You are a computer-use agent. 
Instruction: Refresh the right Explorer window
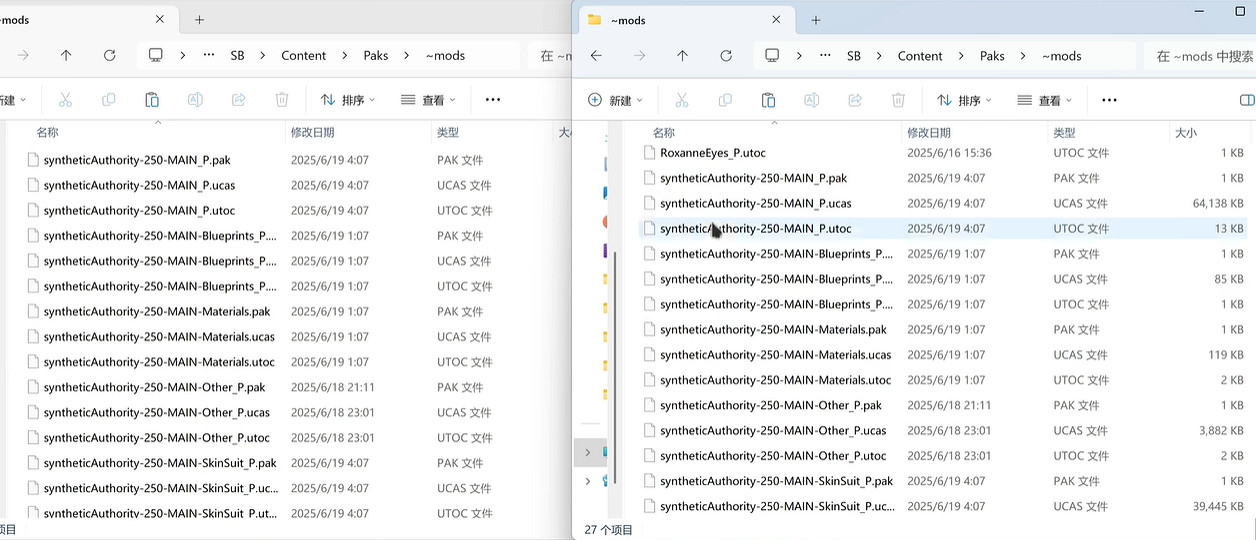726,56
